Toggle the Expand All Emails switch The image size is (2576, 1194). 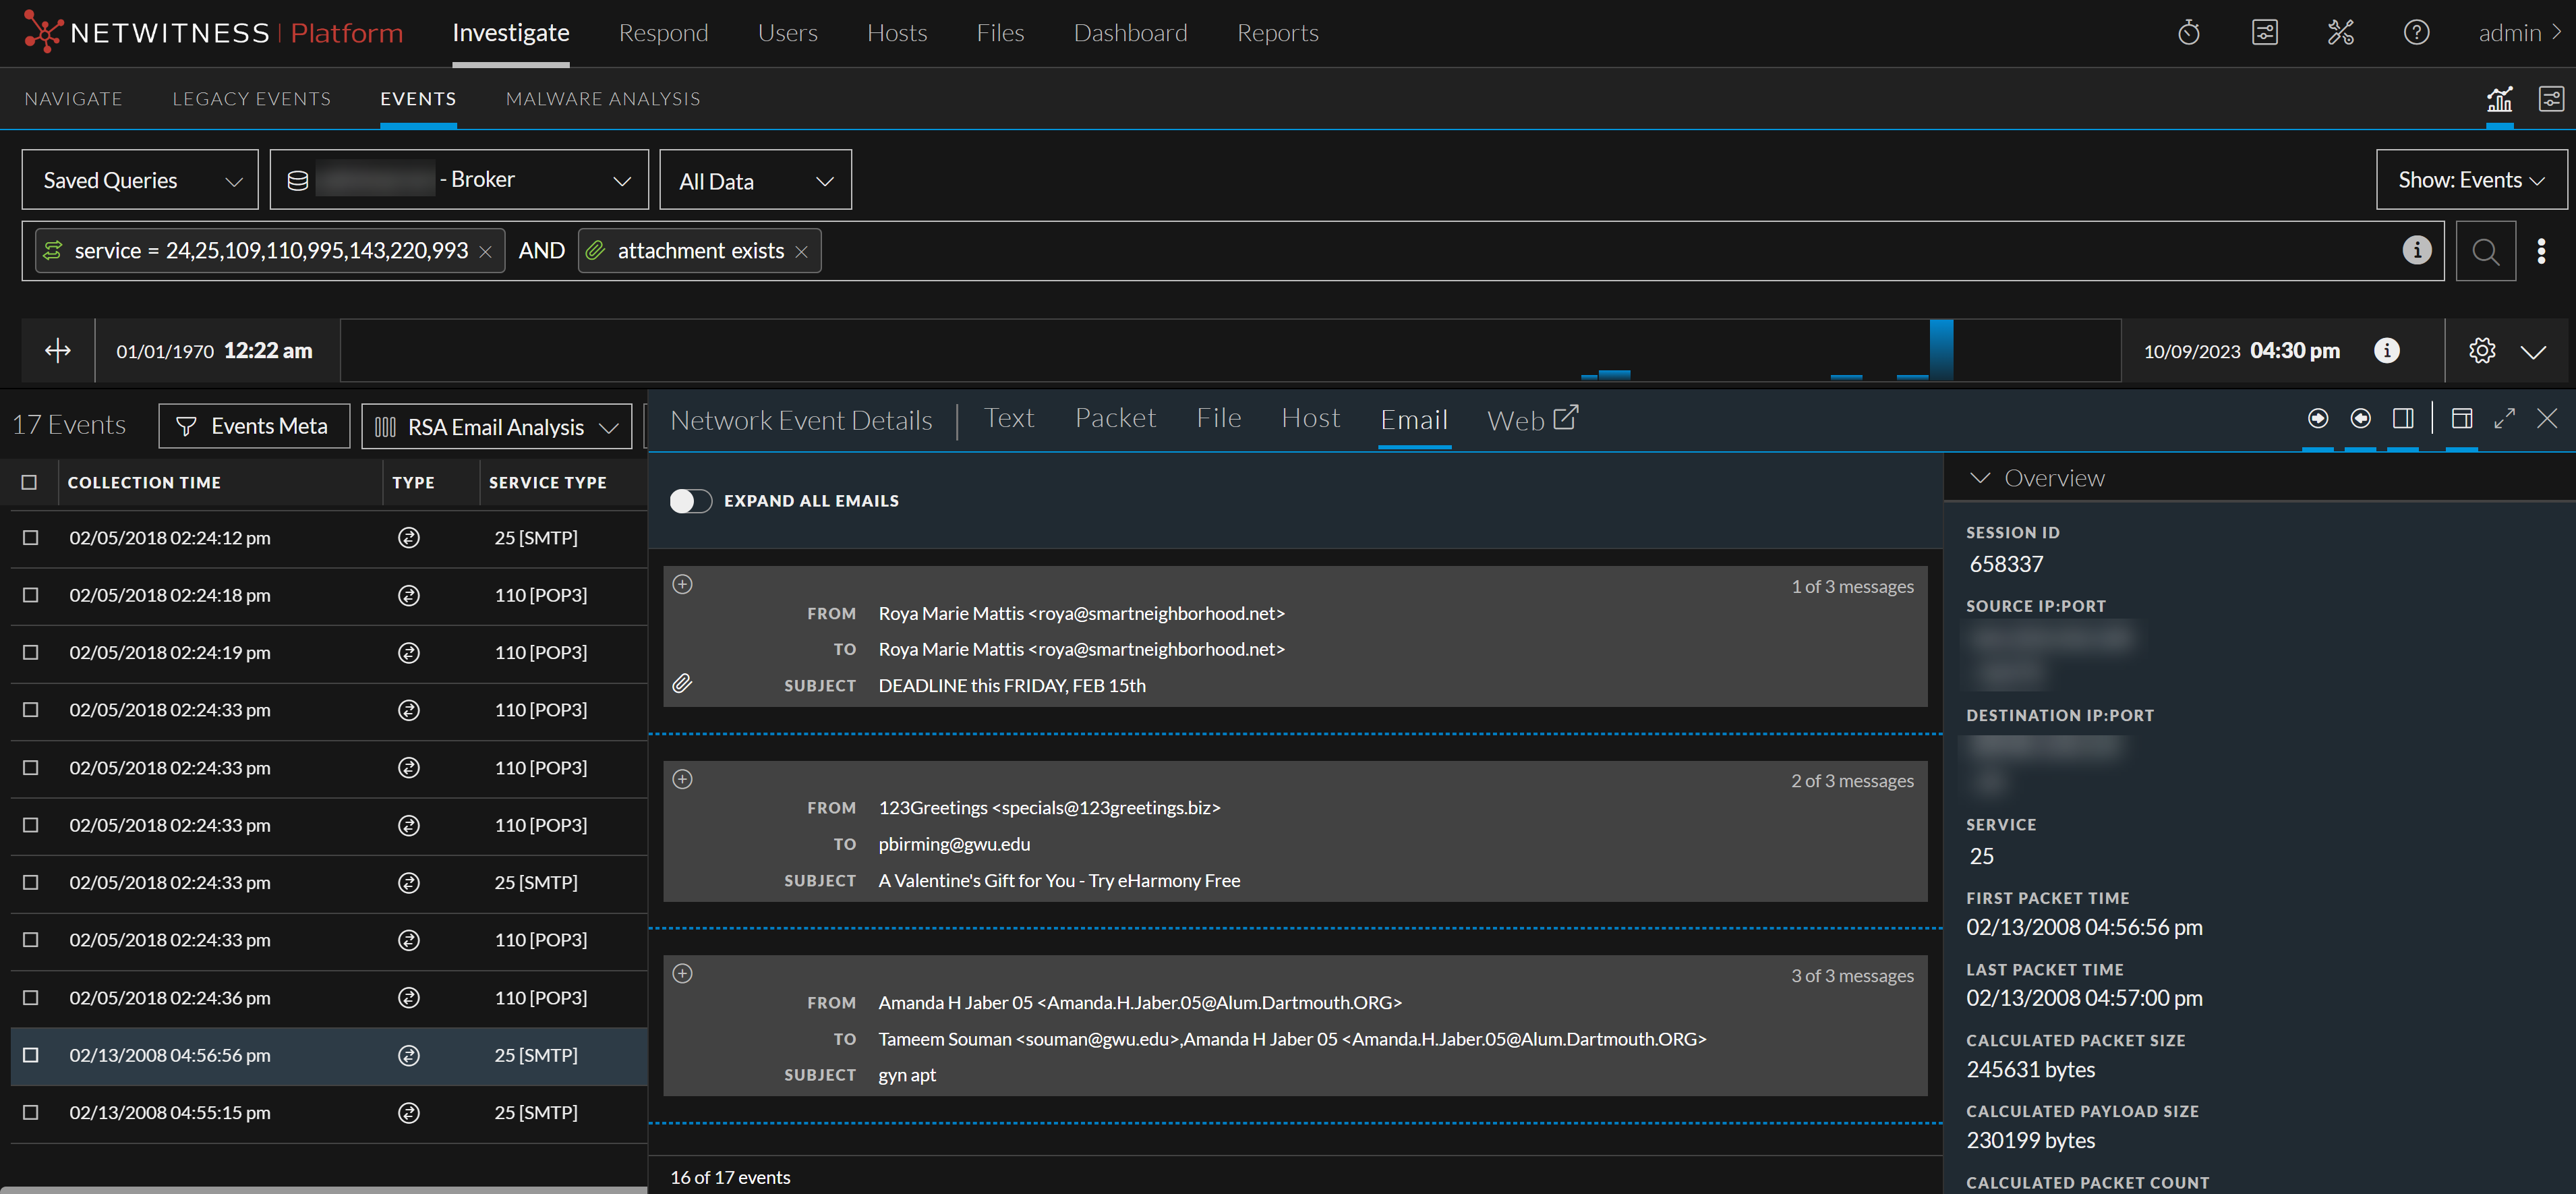pyautogui.click(x=690, y=500)
